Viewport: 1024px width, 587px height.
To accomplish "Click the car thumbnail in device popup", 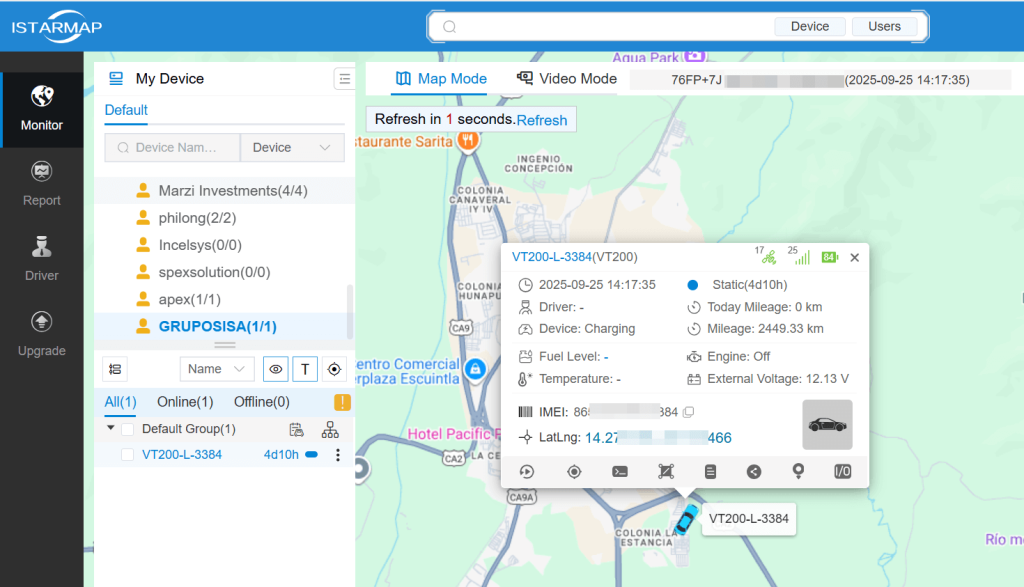I will pos(828,425).
